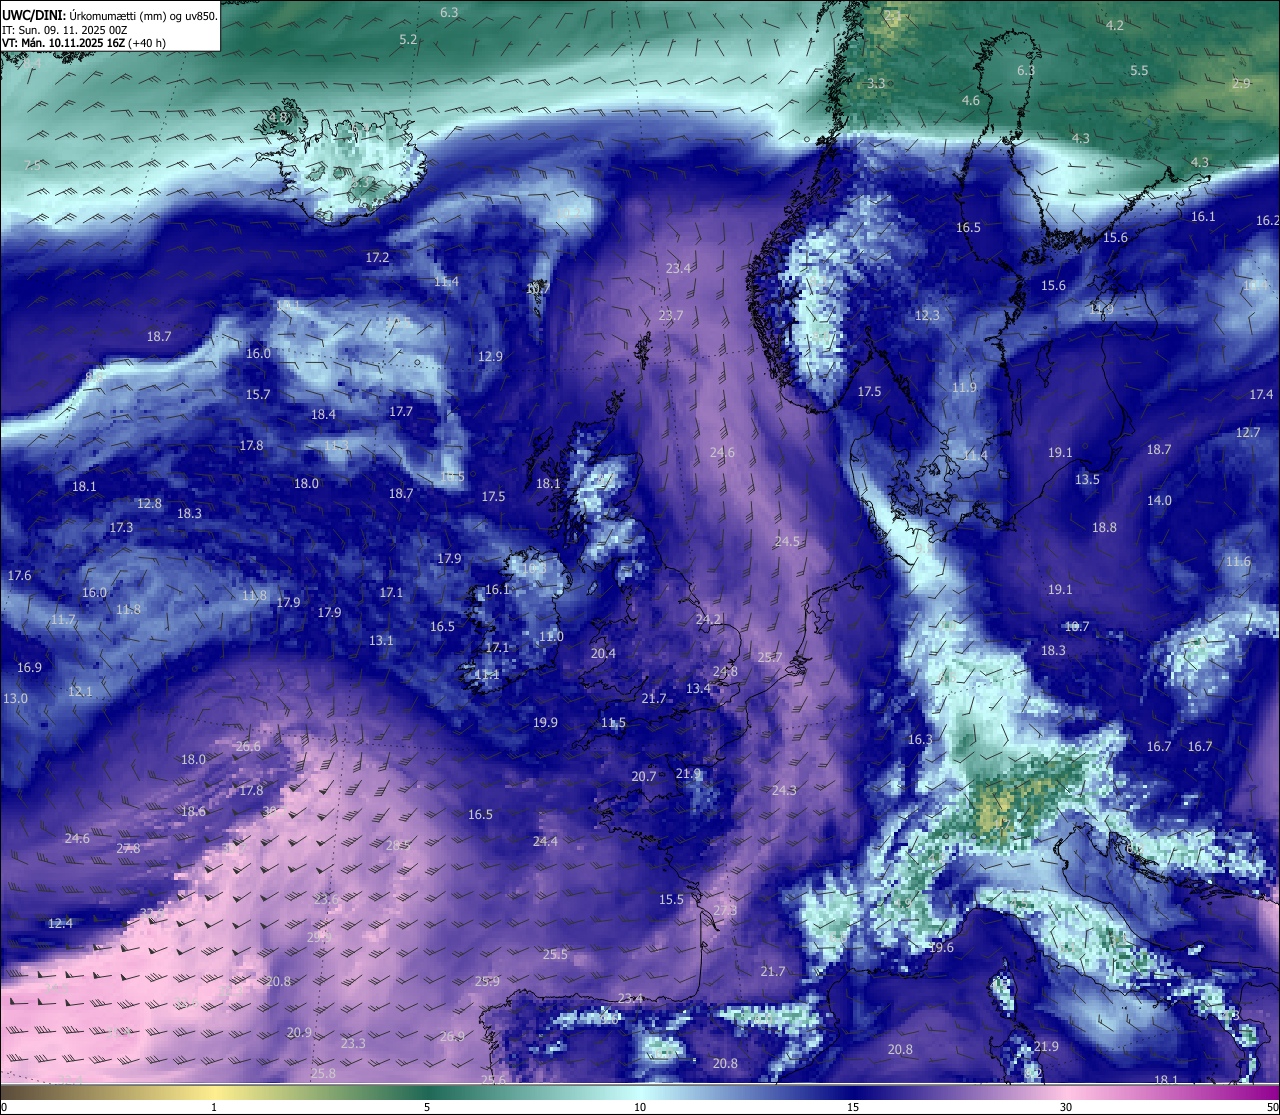Screen dimensions: 1280x1115
Task: Click the 16.3 value label
Action: point(920,739)
